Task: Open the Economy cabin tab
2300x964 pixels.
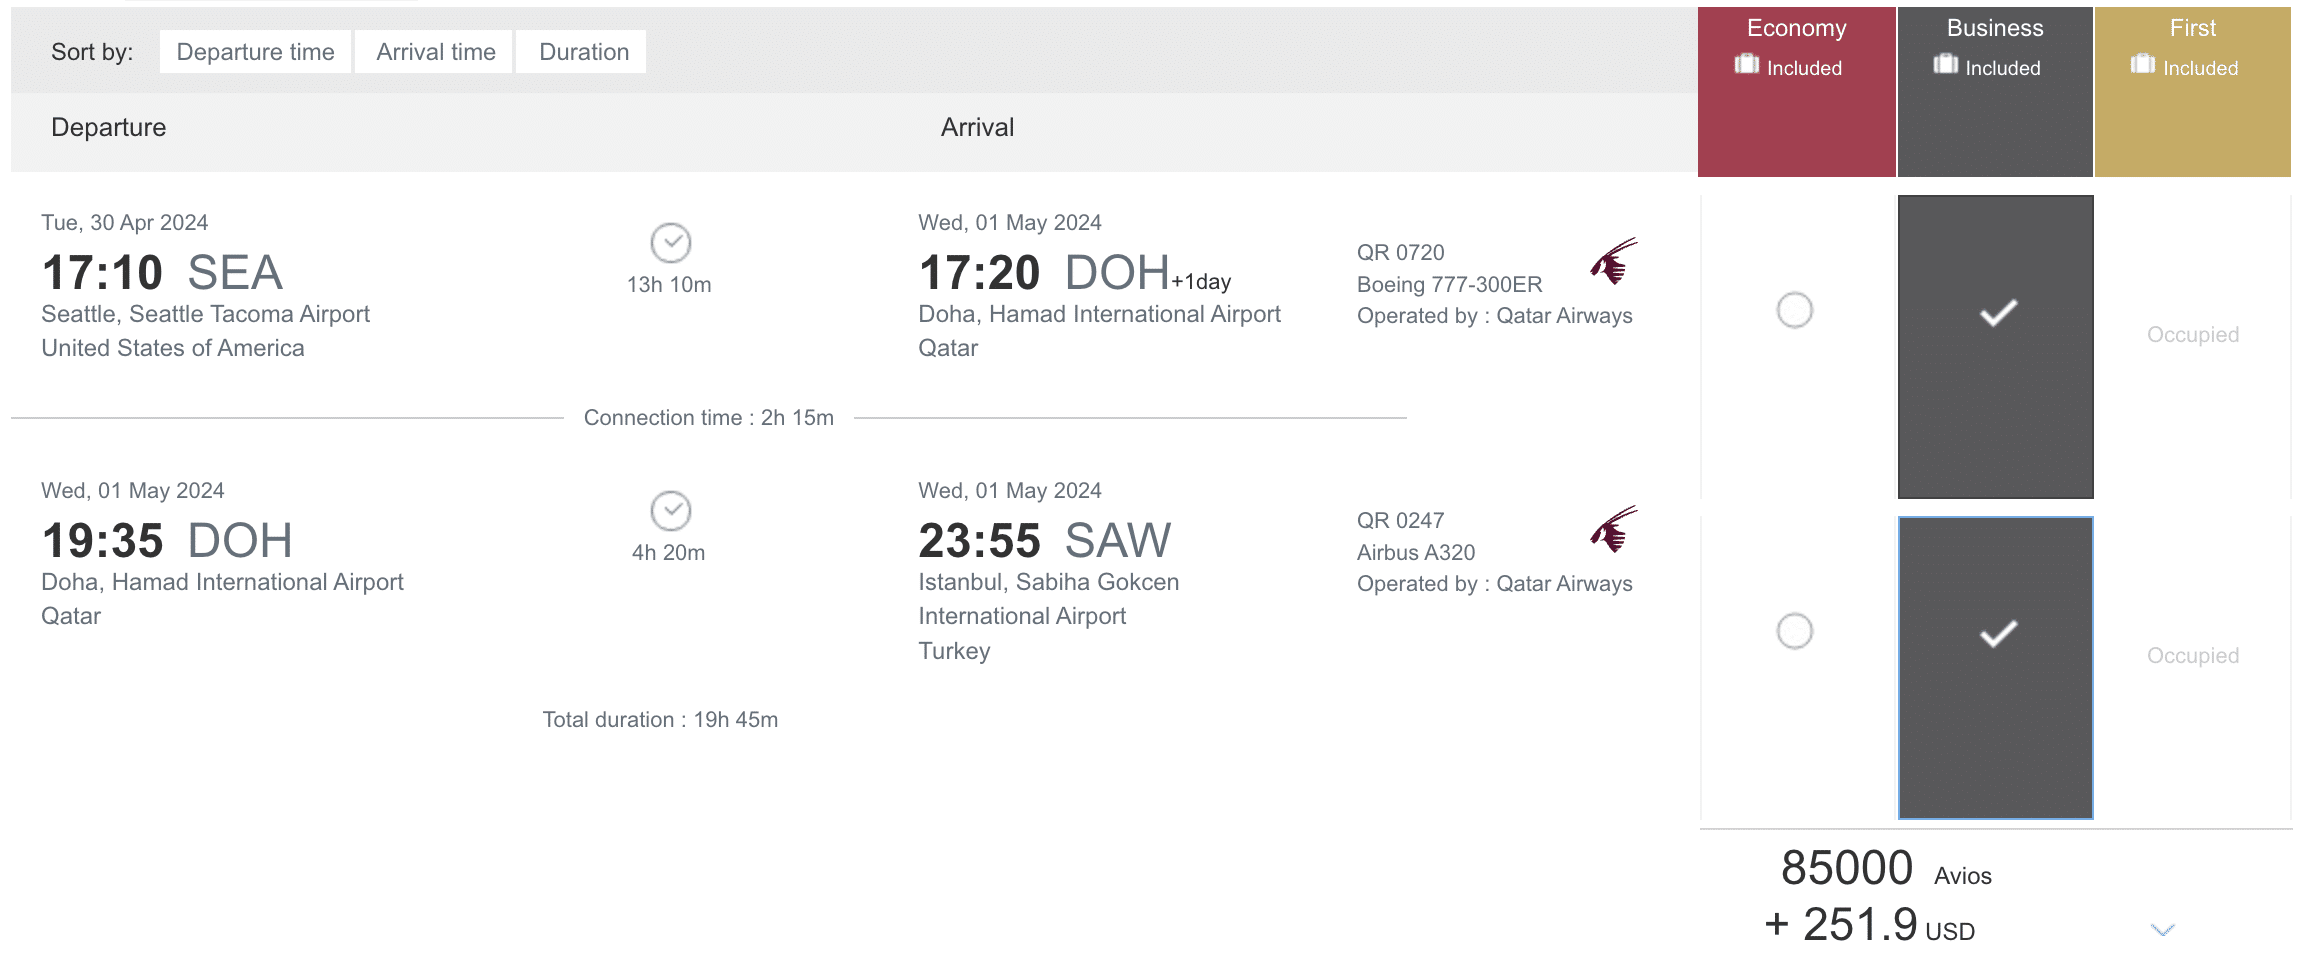Action: click(1796, 28)
